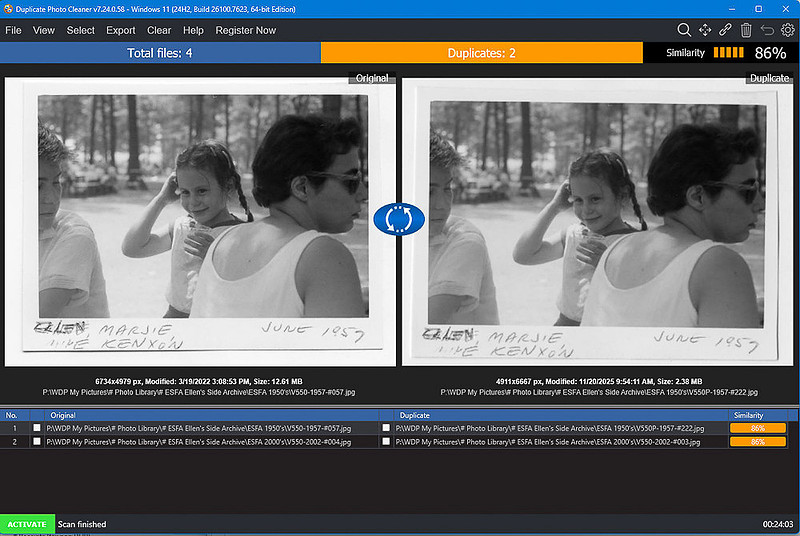Click the green ACTIVATE button
The height and width of the screenshot is (536, 800).
tap(27, 524)
